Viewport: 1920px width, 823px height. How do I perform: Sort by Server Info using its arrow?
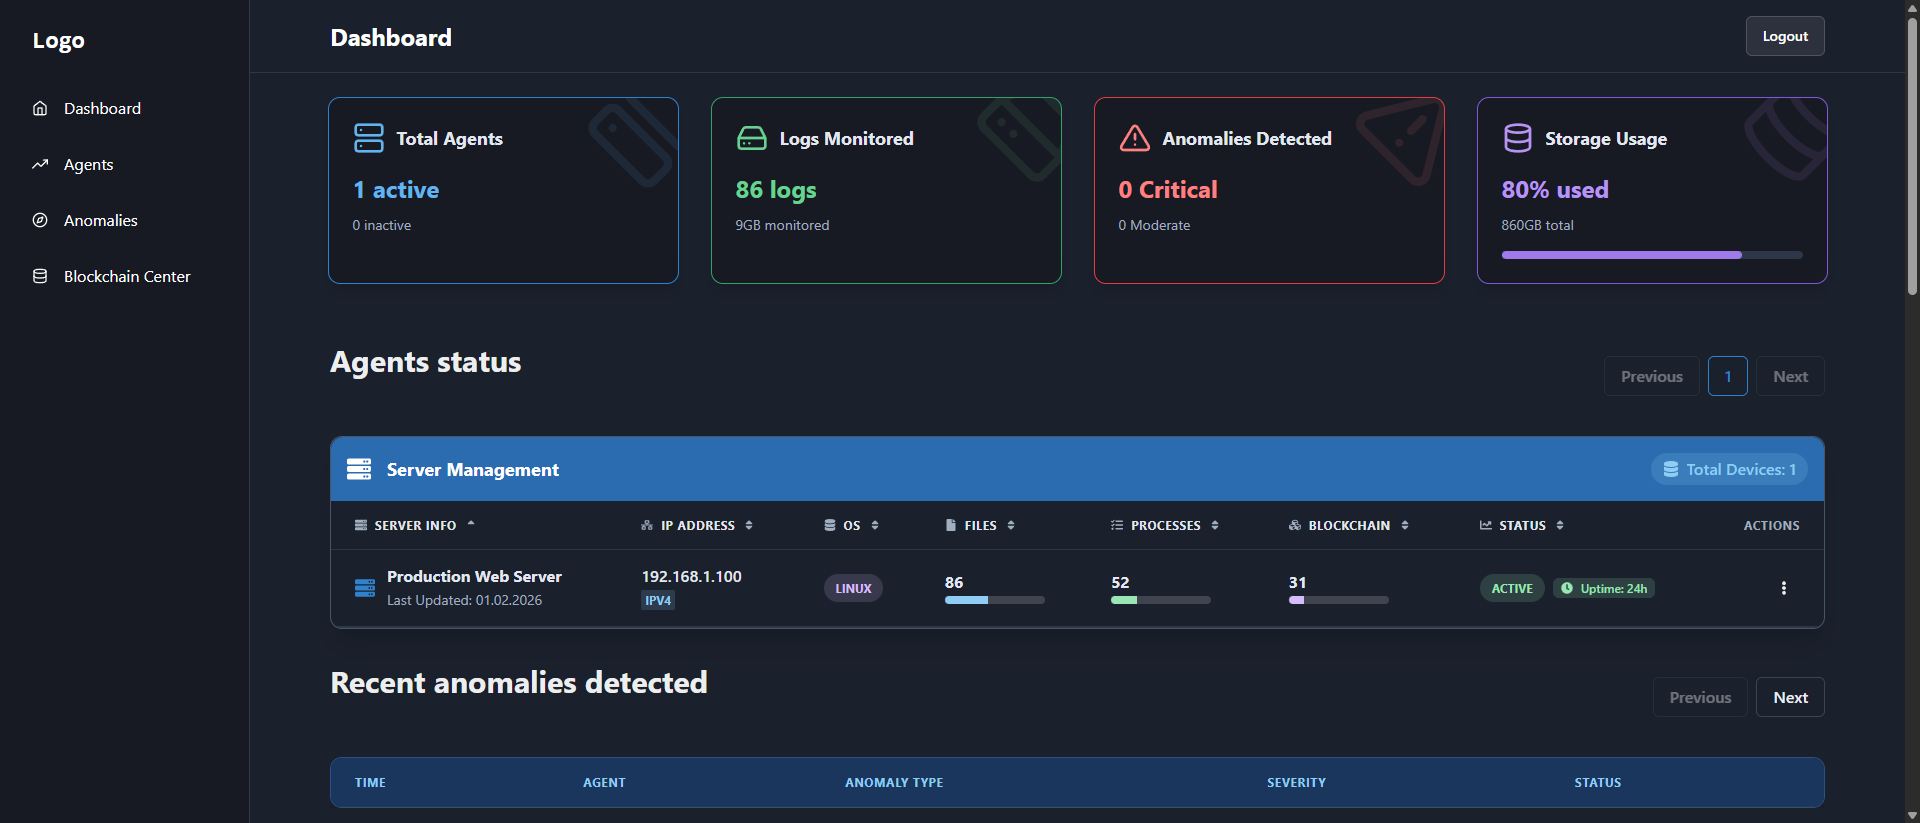pos(471,524)
